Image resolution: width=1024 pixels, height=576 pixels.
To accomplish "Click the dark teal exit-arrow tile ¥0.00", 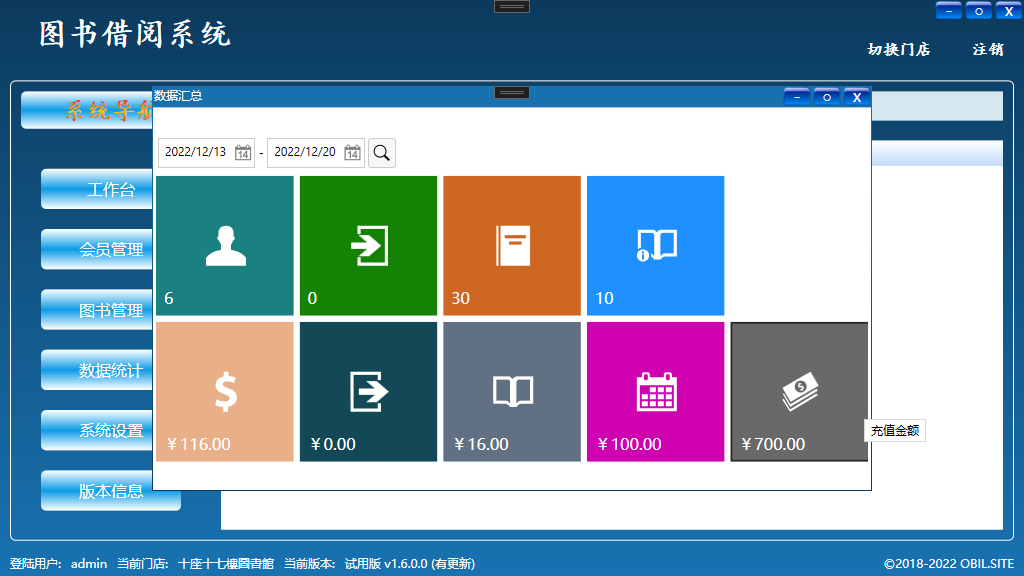I will point(368,391).
